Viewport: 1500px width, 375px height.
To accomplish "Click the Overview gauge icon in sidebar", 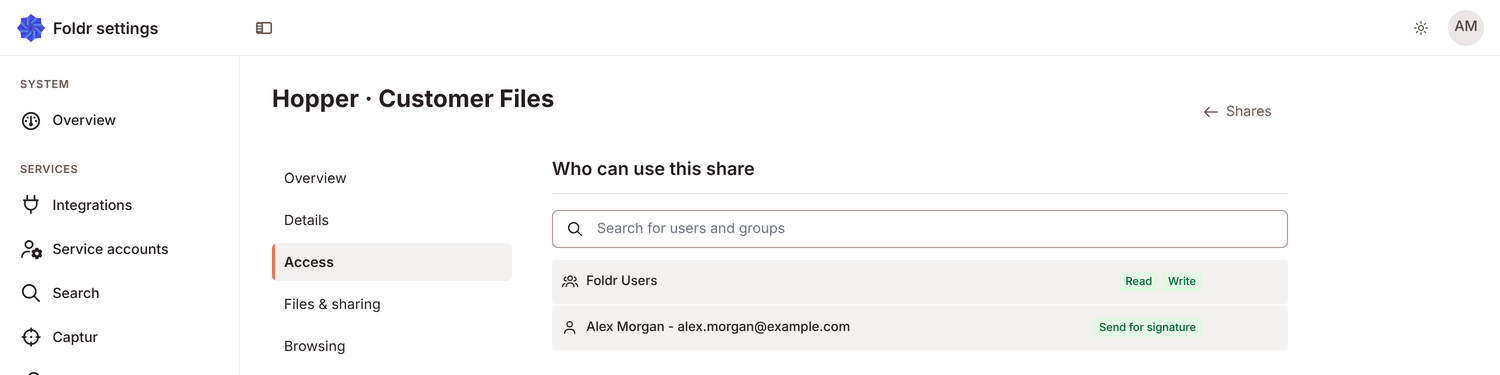I will [x=31, y=121].
